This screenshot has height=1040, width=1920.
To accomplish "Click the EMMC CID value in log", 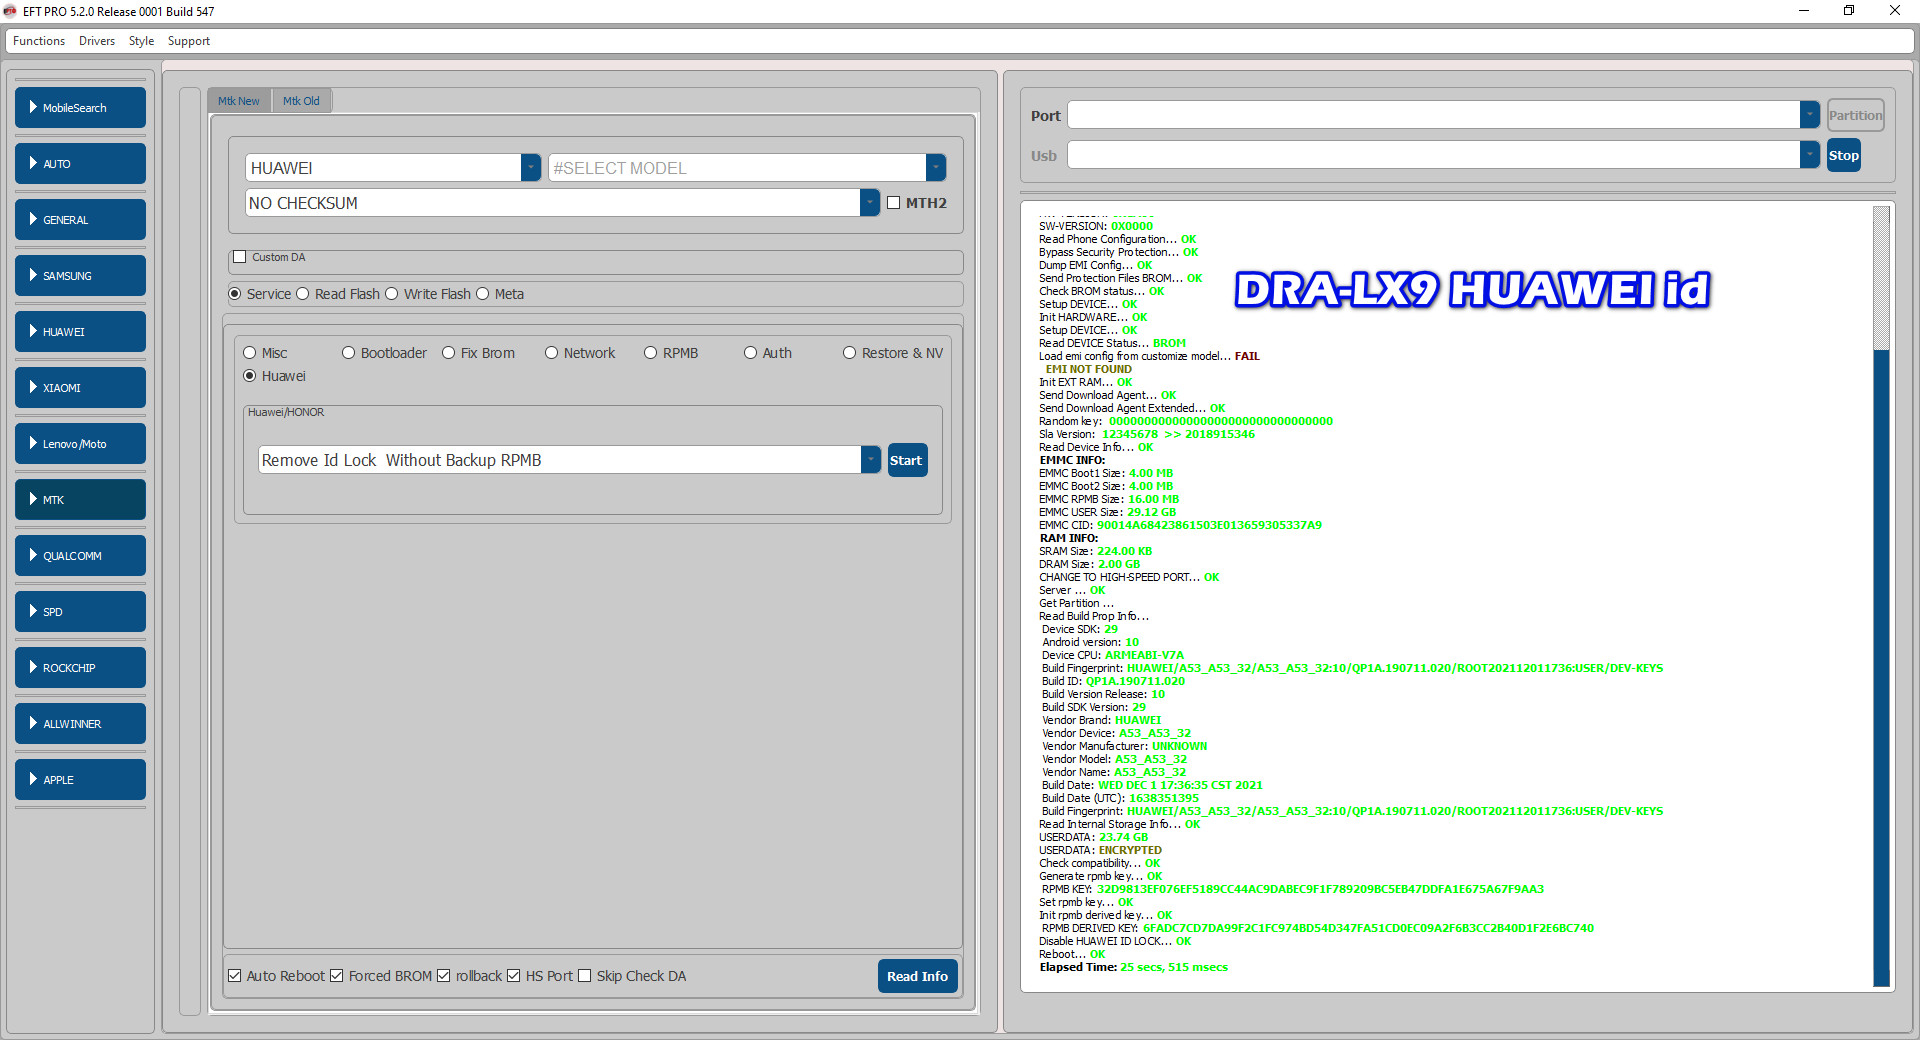I will pyautogui.click(x=1209, y=525).
